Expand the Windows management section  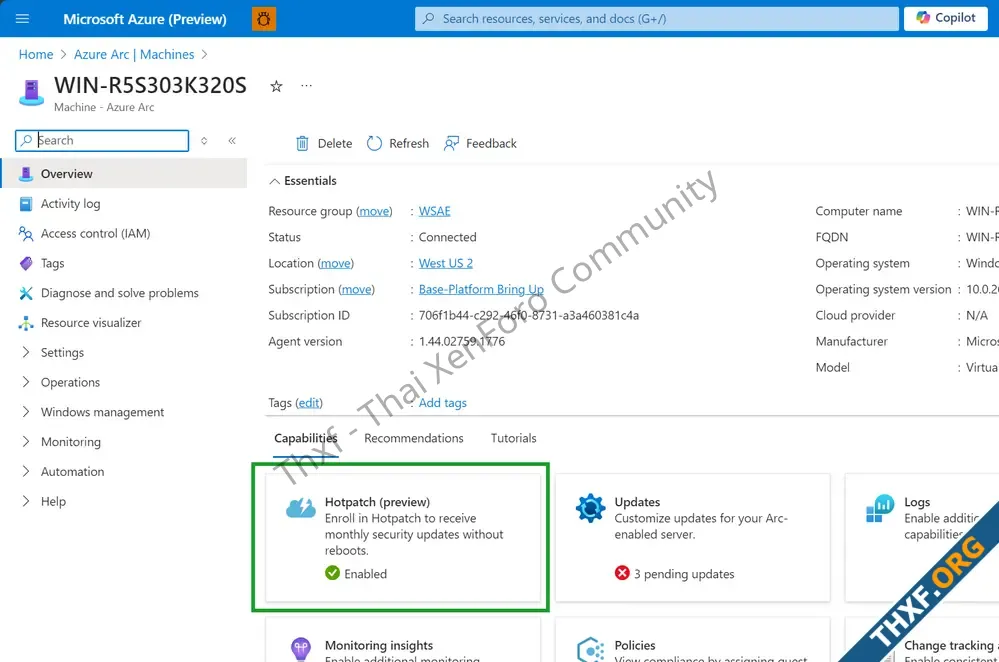click(102, 412)
